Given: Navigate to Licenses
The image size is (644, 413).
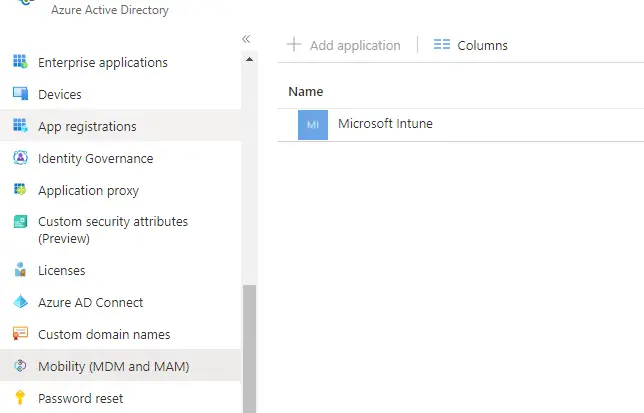Looking at the screenshot, I should (120, 270).
